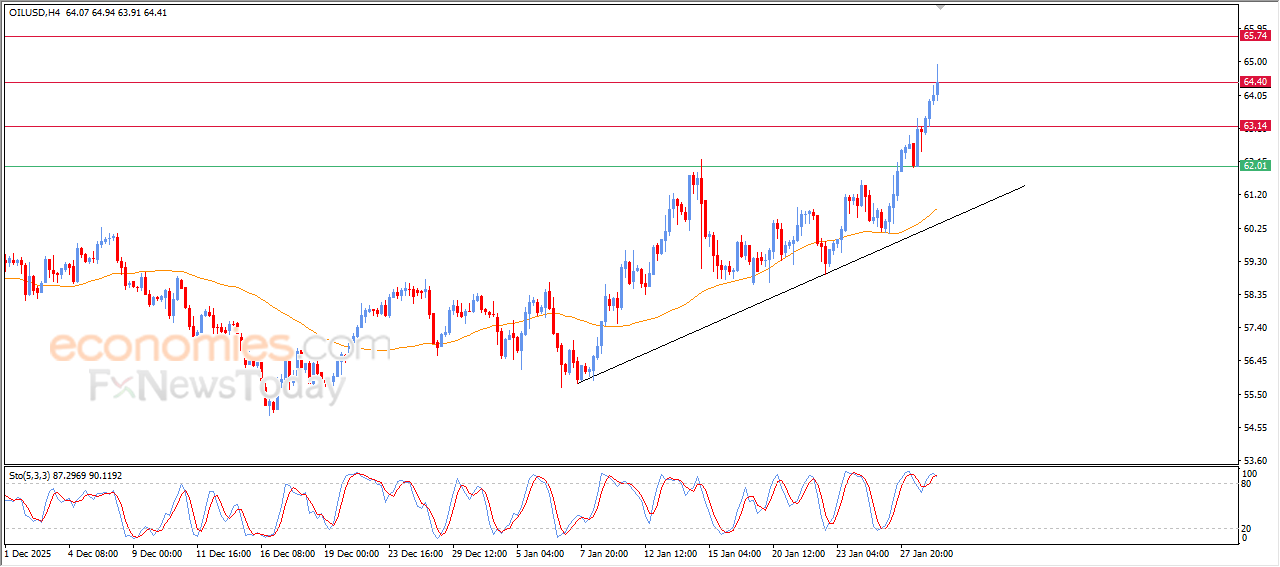Select the red 65.74 price level label
The width and height of the screenshot is (1280, 567).
pos(1255,36)
